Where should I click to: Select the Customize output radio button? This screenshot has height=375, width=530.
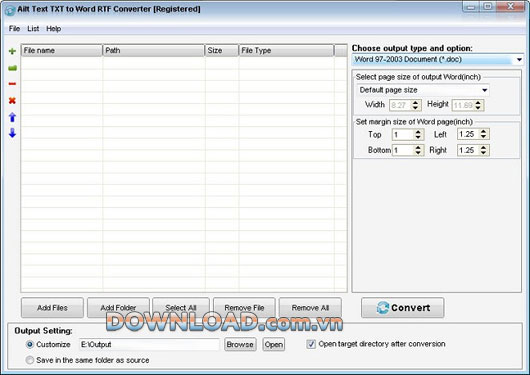[30, 345]
